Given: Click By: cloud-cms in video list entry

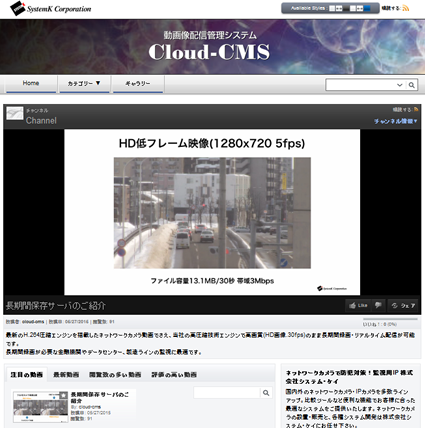Looking at the screenshot, I should point(86,407).
